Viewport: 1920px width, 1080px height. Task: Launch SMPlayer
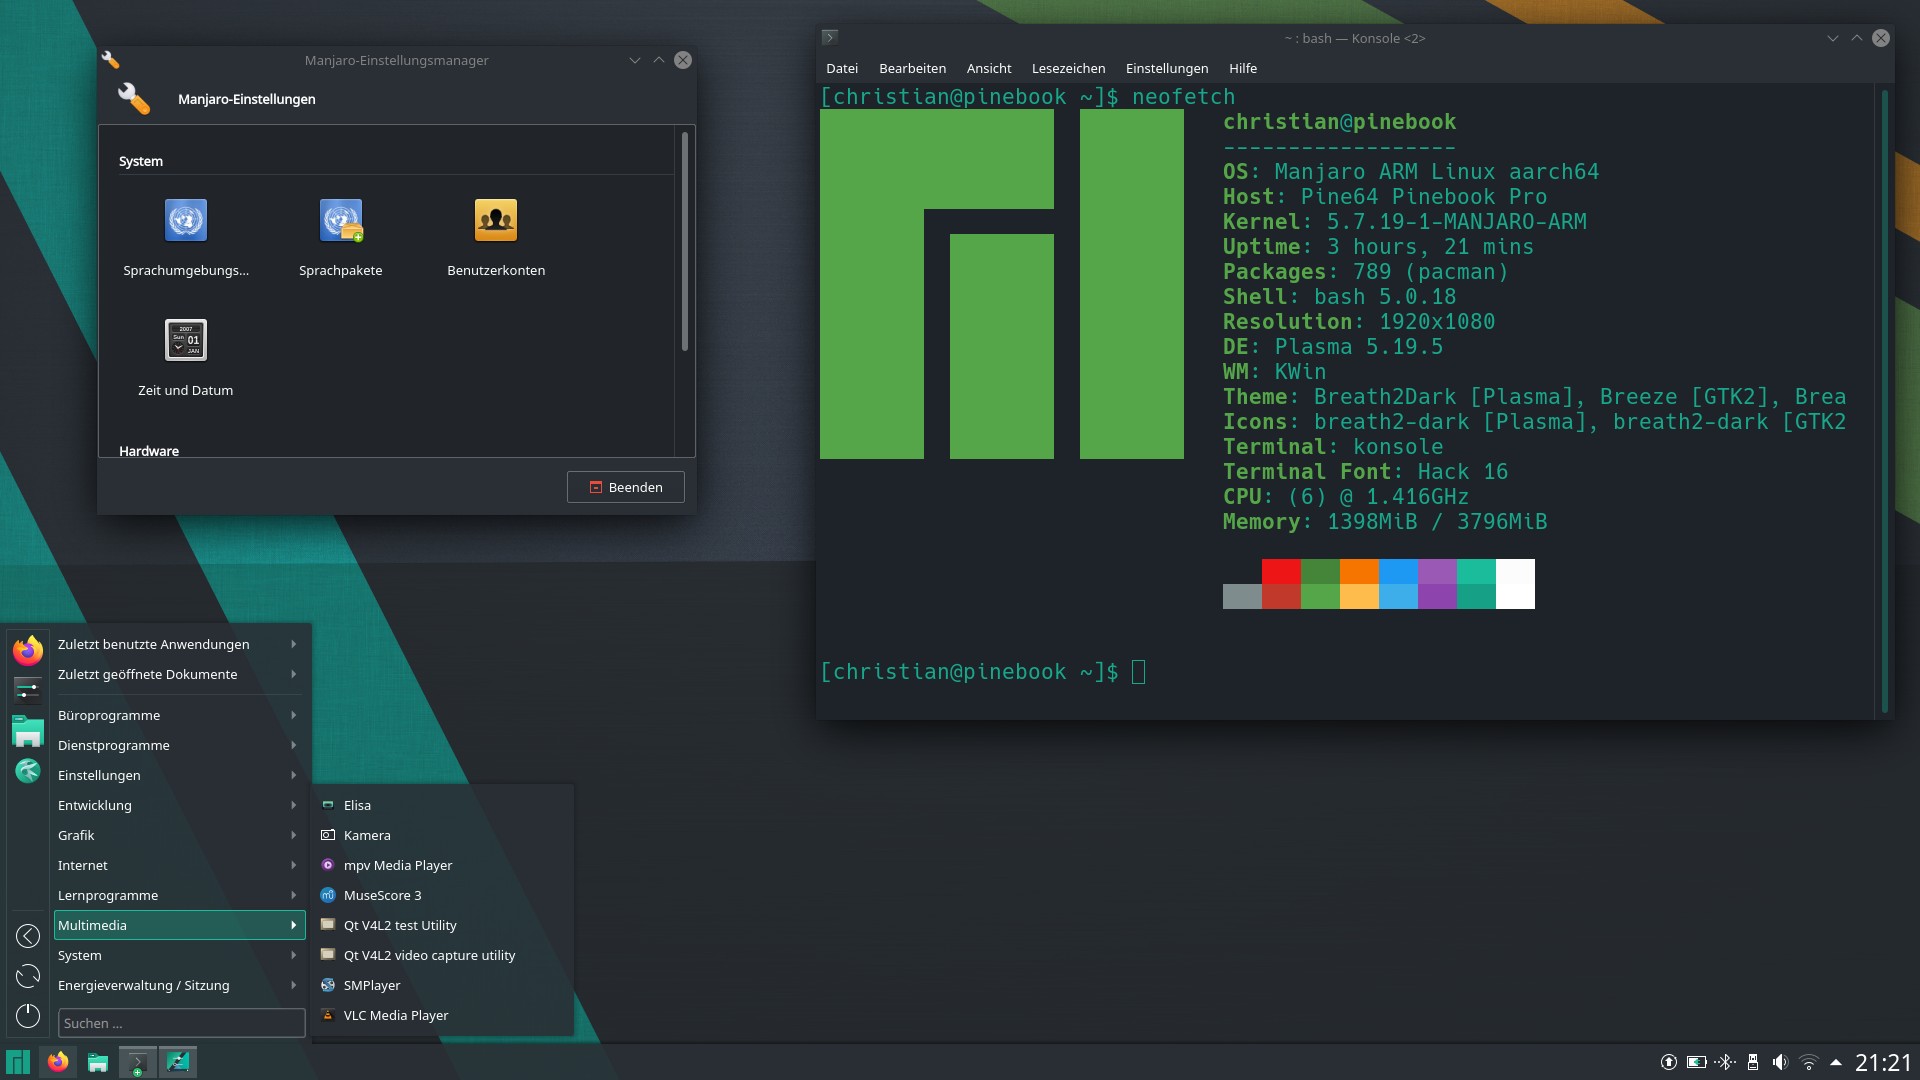pos(443,986)
